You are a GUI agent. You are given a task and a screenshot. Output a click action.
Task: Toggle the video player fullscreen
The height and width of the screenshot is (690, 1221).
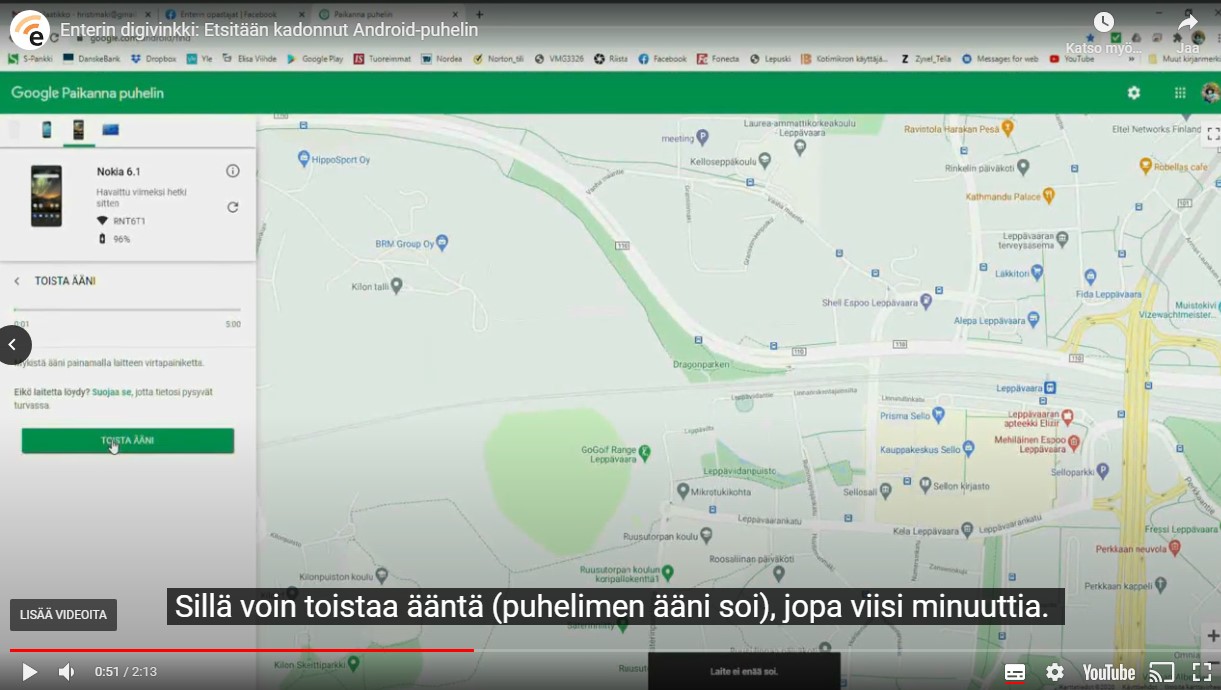pyautogui.click(x=1202, y=672)
